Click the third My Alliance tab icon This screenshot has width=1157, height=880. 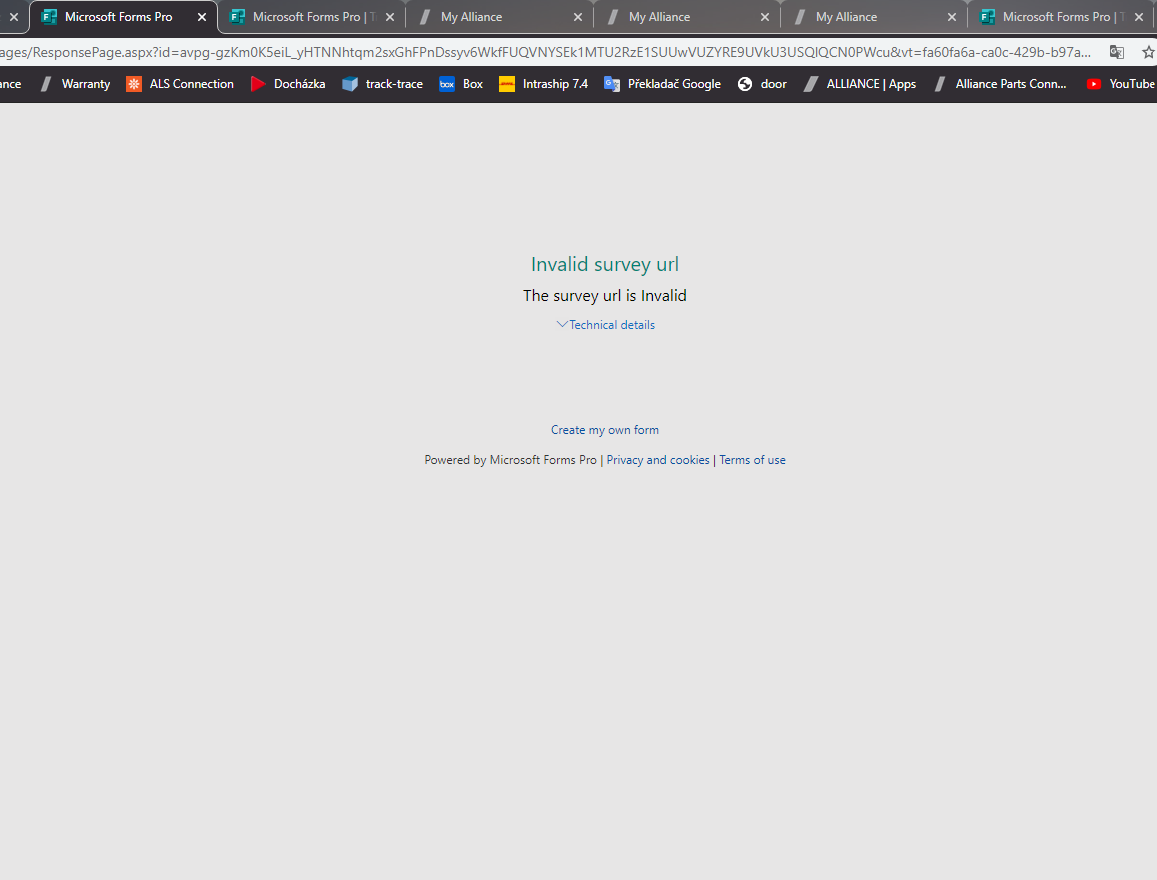[x=800, y=17]
